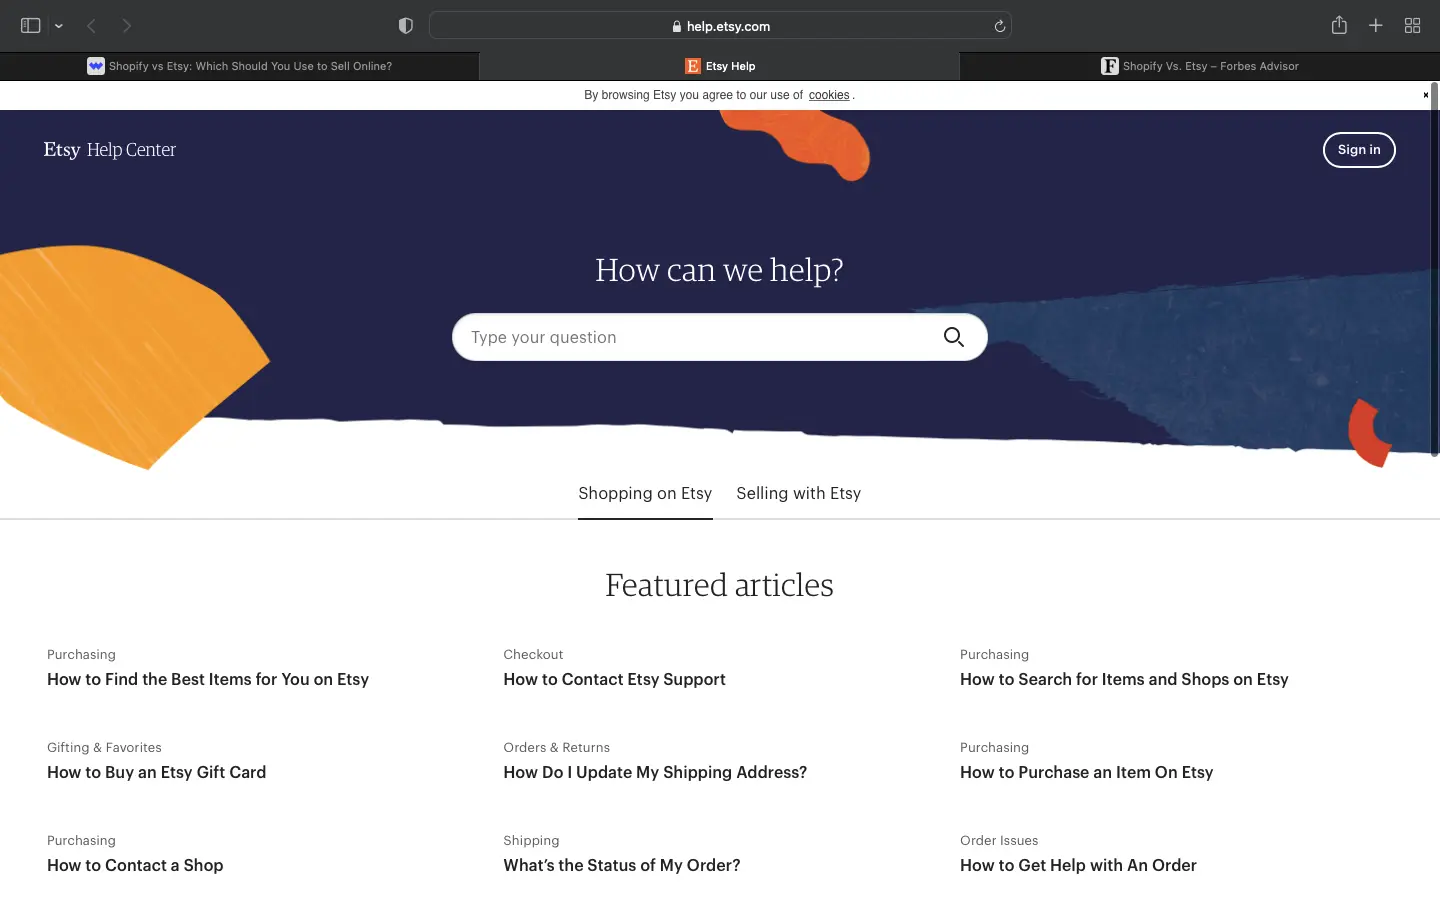Click the Sign in button
Image resolution: width=1440 pixels, height=900 pixels.
point(1359,150)
